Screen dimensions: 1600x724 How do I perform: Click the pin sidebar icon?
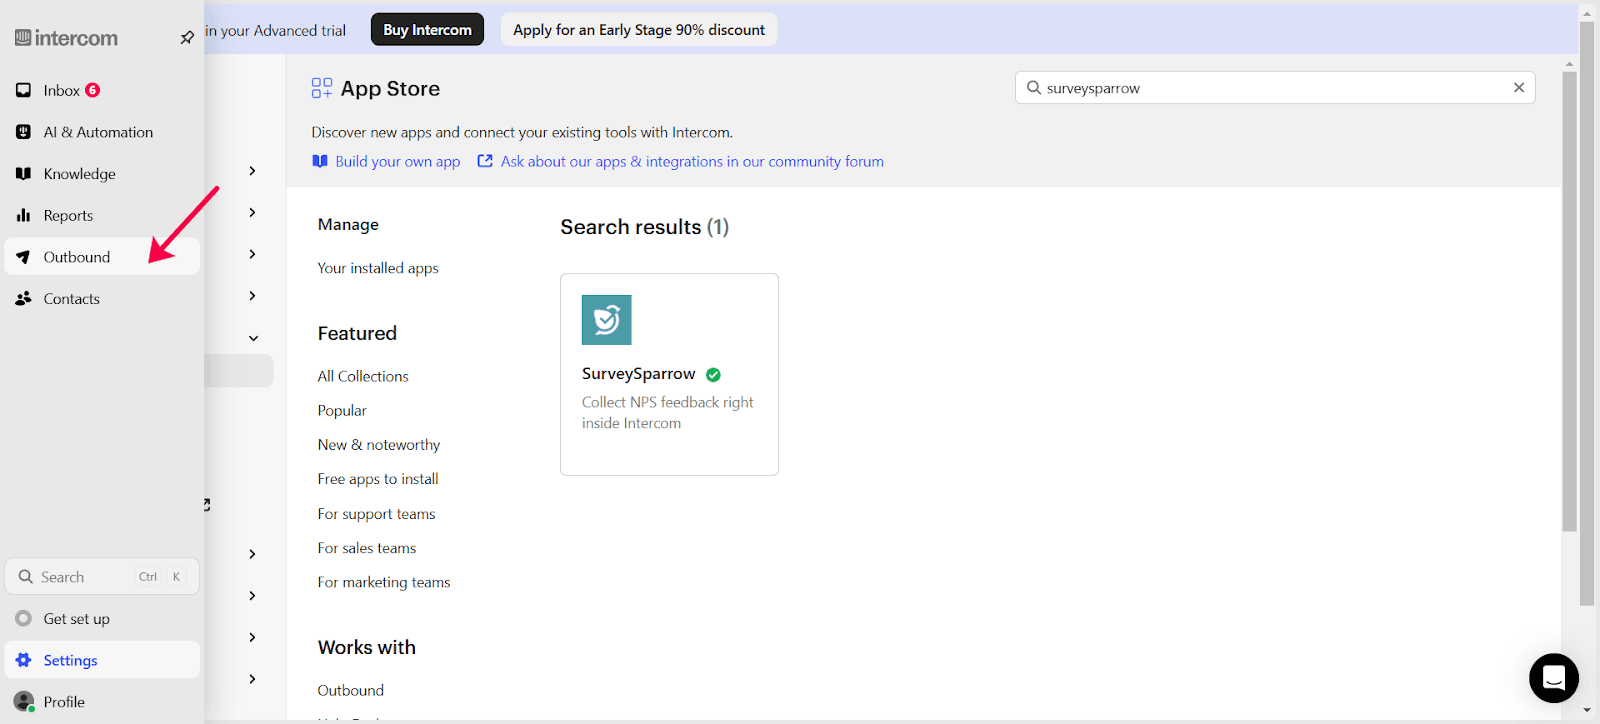[x=187, y=38]
